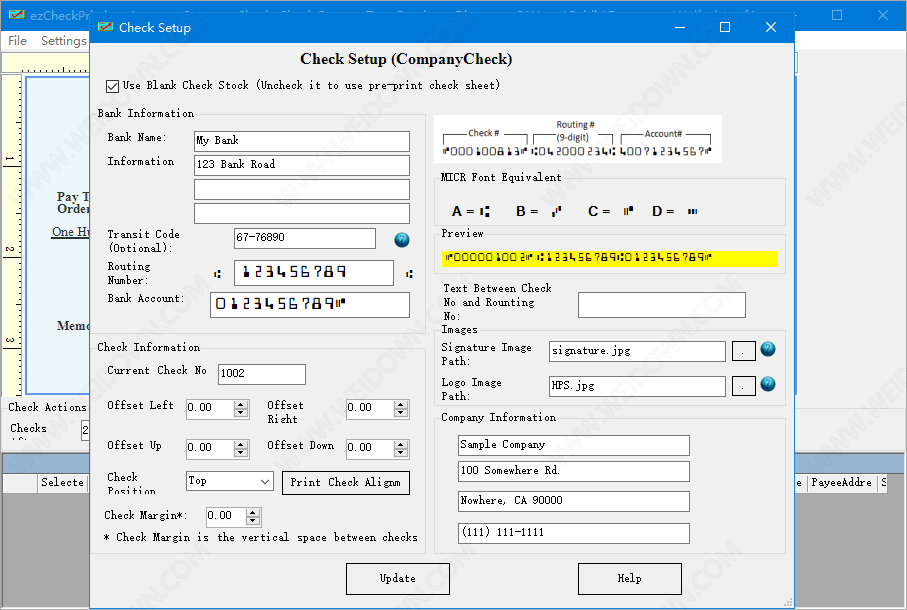Viewport: 907px width, 610px height.
Task: Open the Settings menu in ezCheckPrinting
Action: [64, 40]
